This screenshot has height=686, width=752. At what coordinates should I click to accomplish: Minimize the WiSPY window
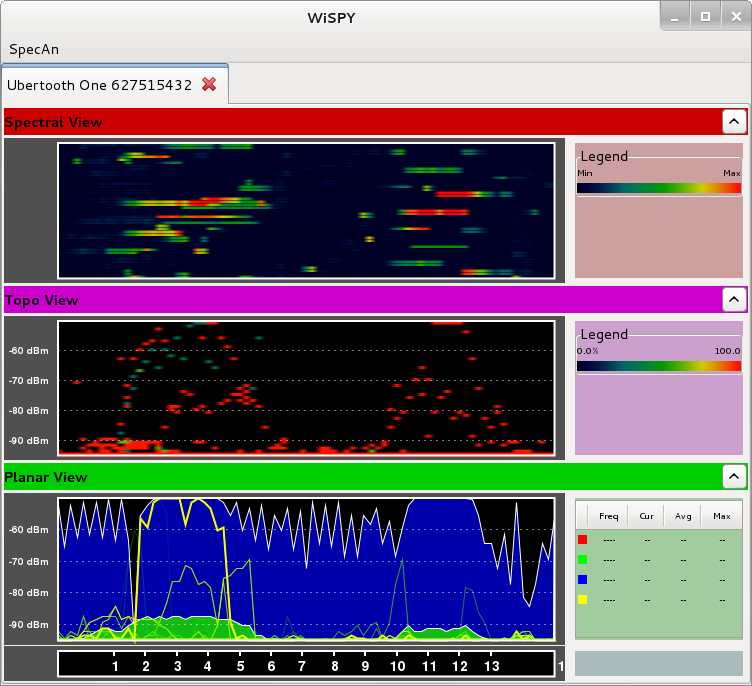pyautogui.click(x=675, y=17)
